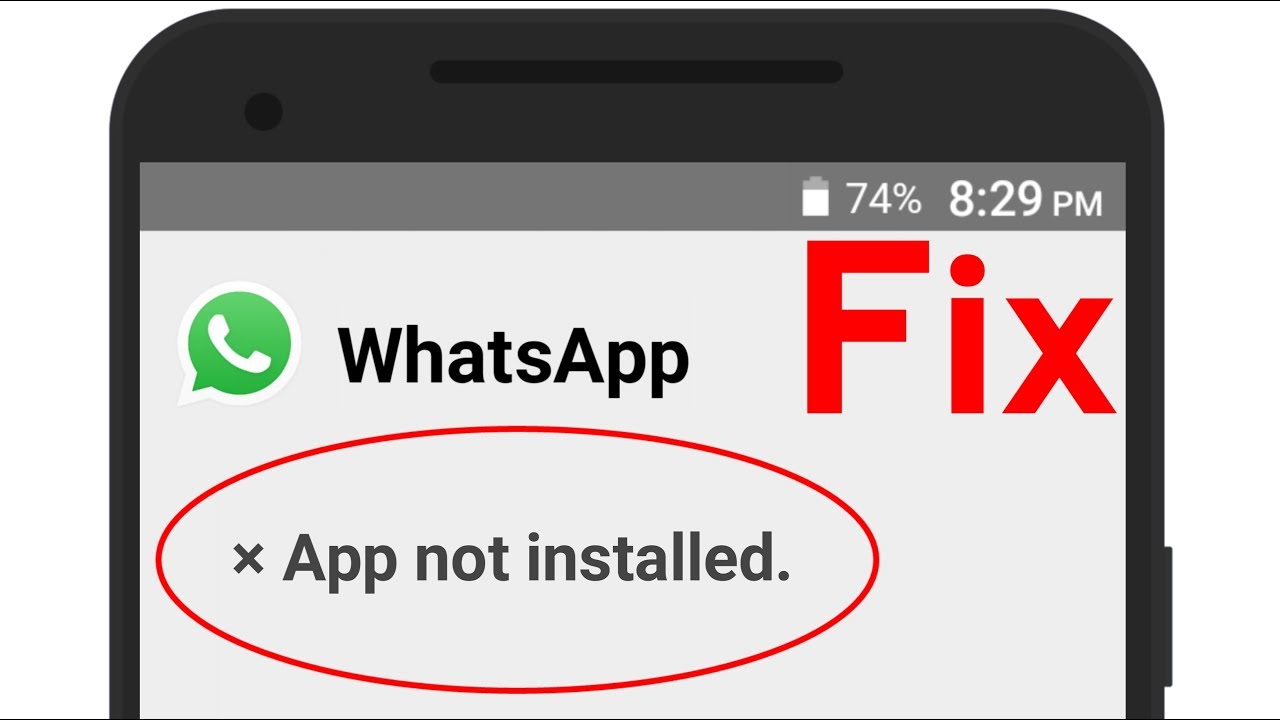This screenshot has width=1280, height=720.
Task: Click the word "not" in the error message
Action: point(464,560)
